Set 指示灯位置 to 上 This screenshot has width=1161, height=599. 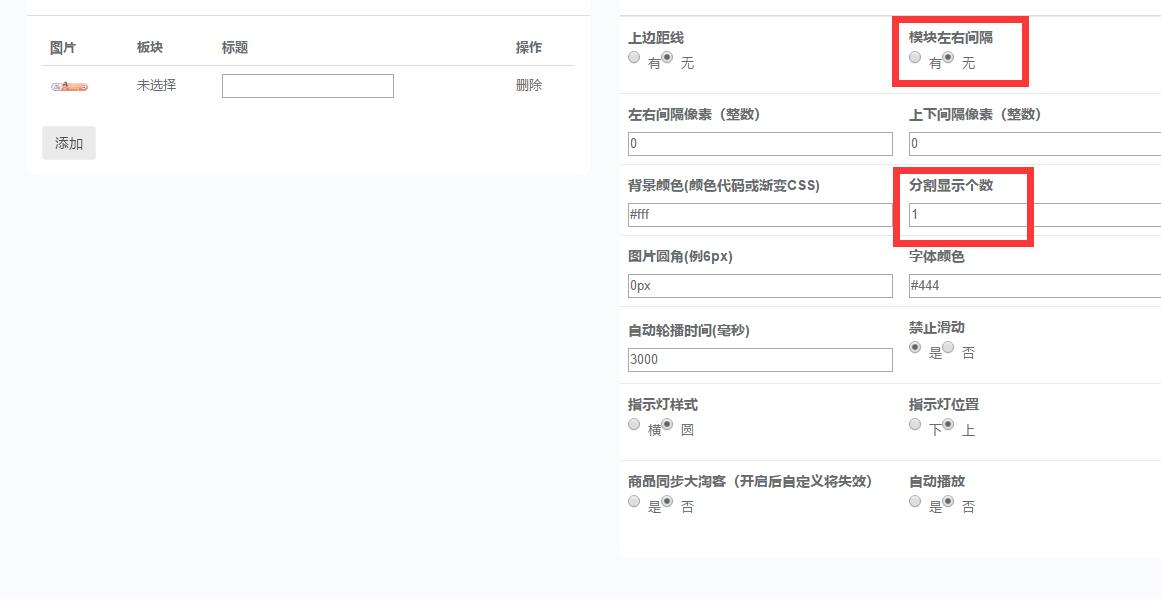948,424
